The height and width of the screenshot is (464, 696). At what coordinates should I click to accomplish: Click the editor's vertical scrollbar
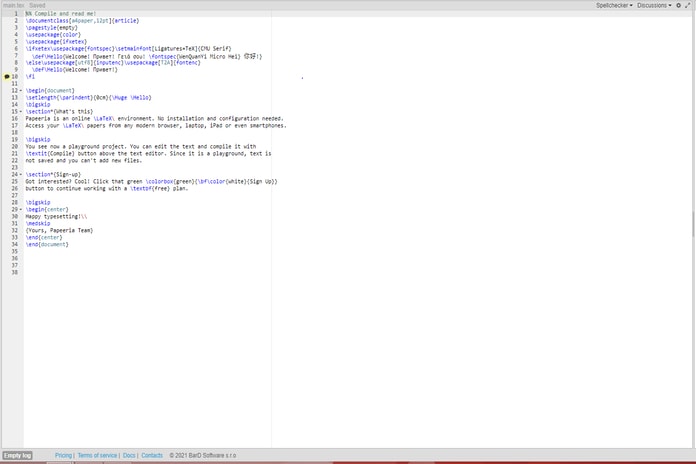coord(692,222)
